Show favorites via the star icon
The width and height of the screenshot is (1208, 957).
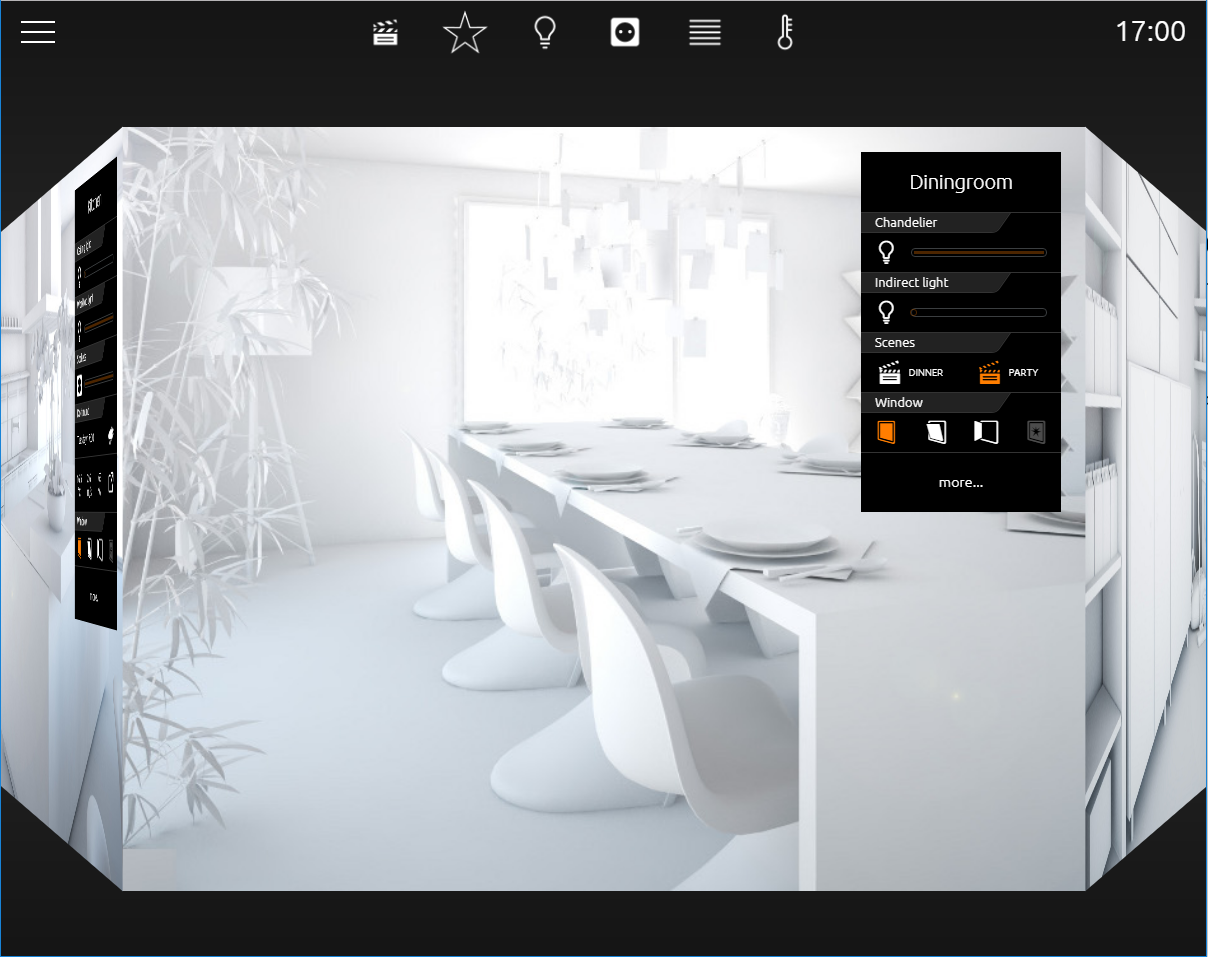[x=465, y=33]
